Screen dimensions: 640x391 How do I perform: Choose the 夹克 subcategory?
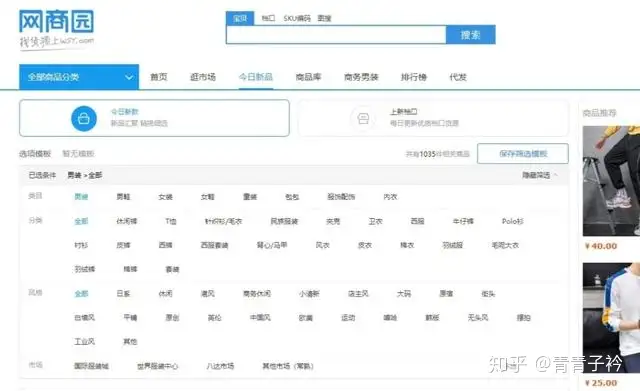point(333,221)
